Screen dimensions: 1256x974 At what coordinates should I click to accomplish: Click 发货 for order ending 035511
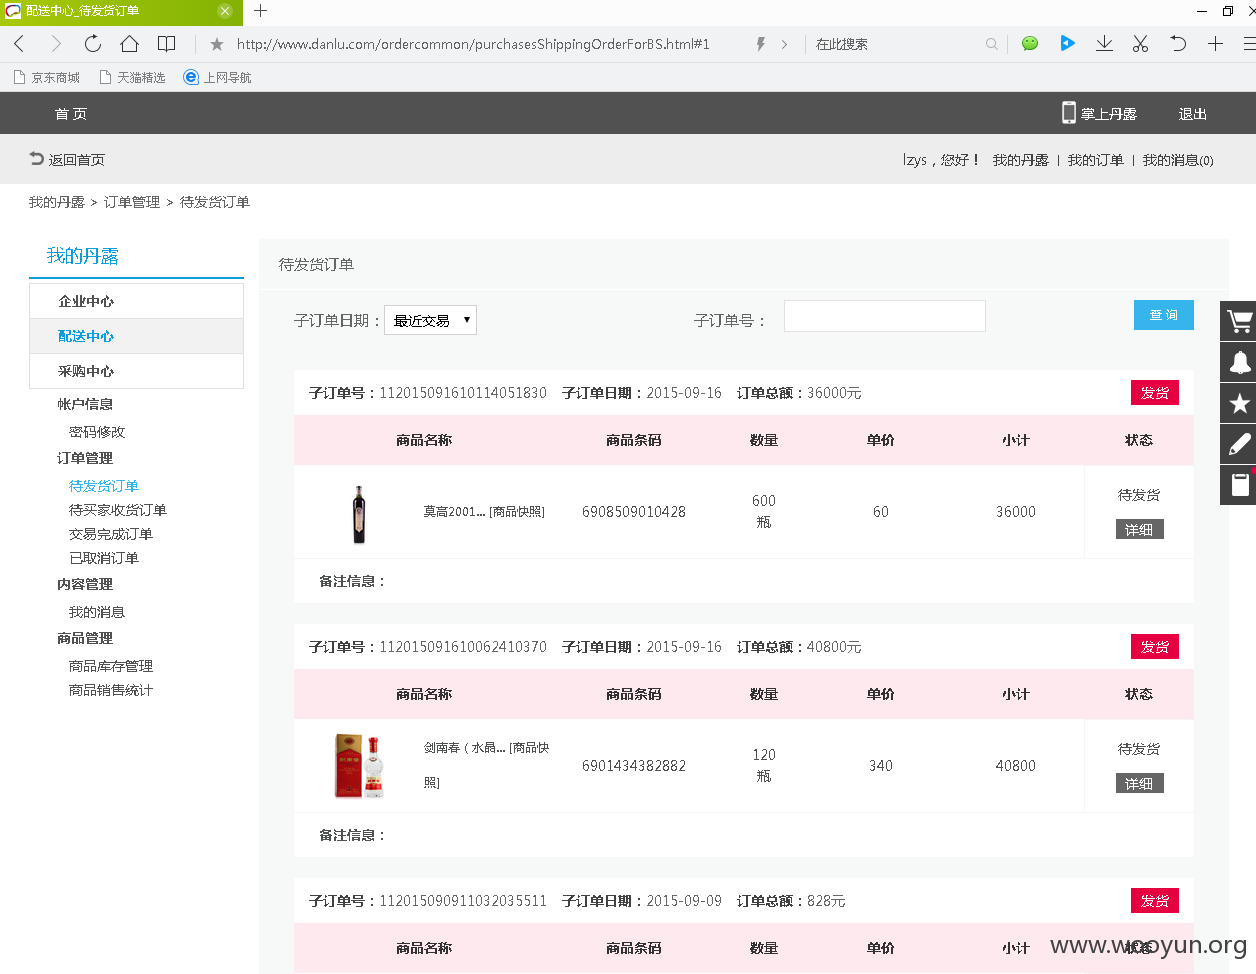[x=1155, y=901]
